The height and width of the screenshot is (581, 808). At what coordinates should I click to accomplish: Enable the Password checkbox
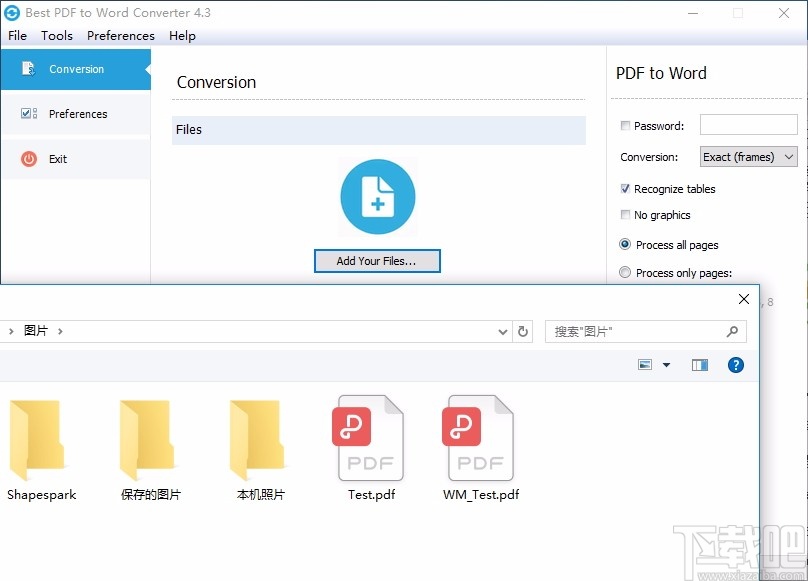click(625, 125)
